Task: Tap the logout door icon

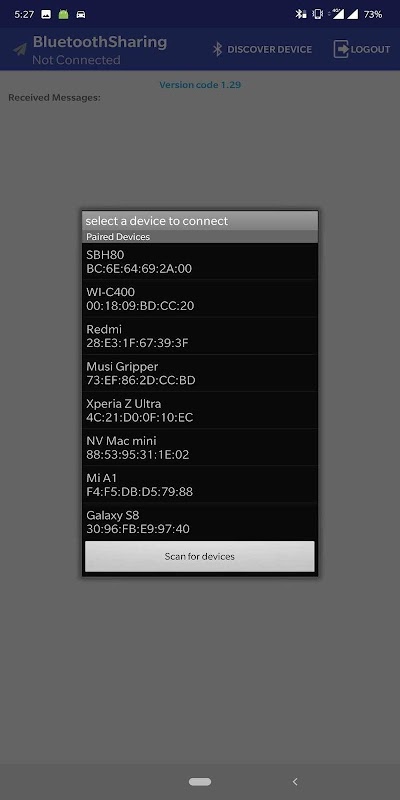Action: tap(341, 49)
